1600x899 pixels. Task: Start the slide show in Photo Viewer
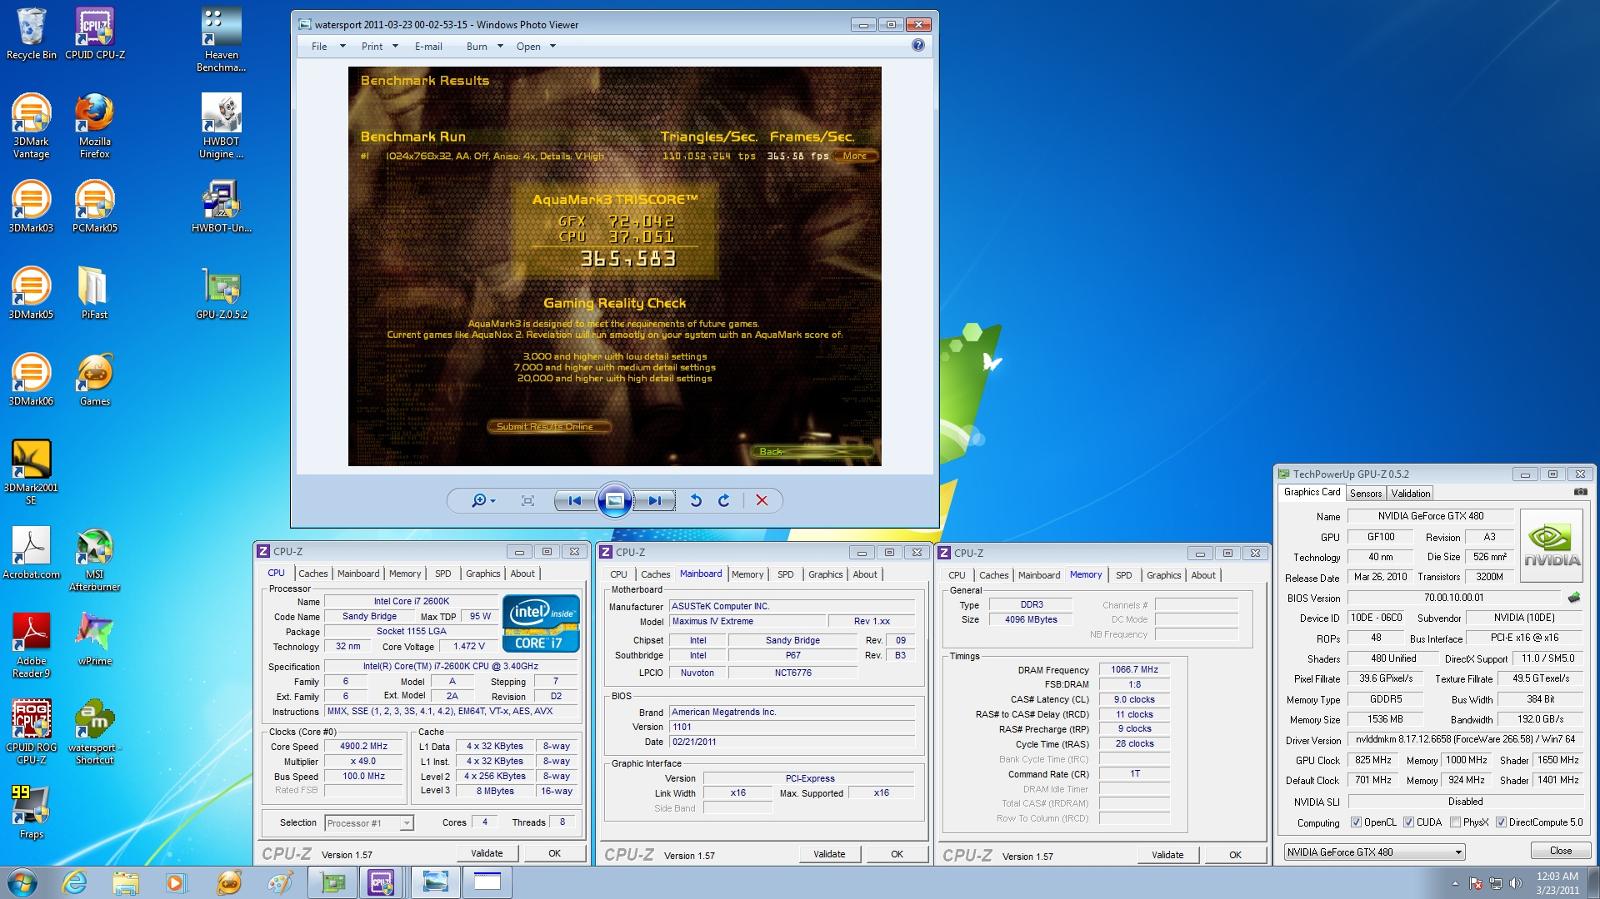(615, 501)
